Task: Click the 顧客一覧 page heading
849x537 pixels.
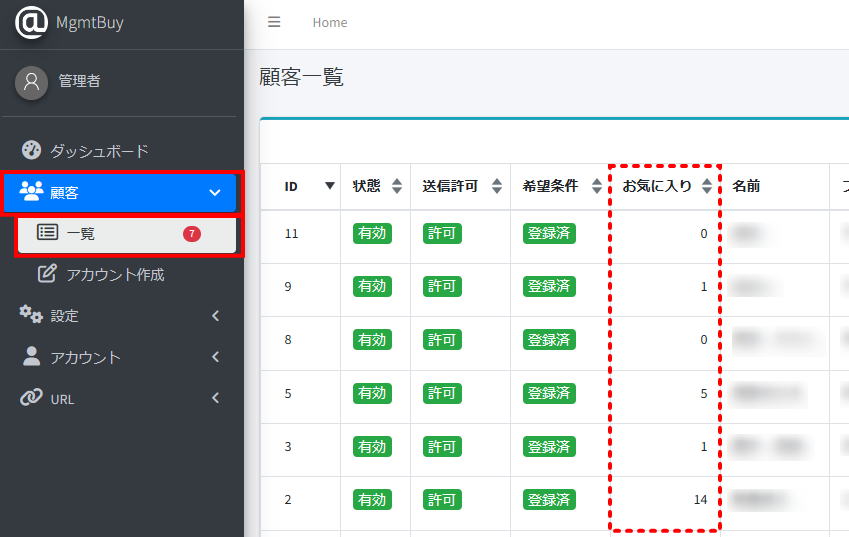Action: tap(301, 77)
